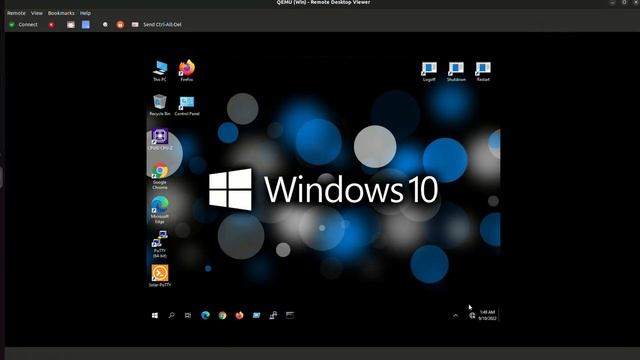Open Control Panel icon on taskbar

(256, 315)
